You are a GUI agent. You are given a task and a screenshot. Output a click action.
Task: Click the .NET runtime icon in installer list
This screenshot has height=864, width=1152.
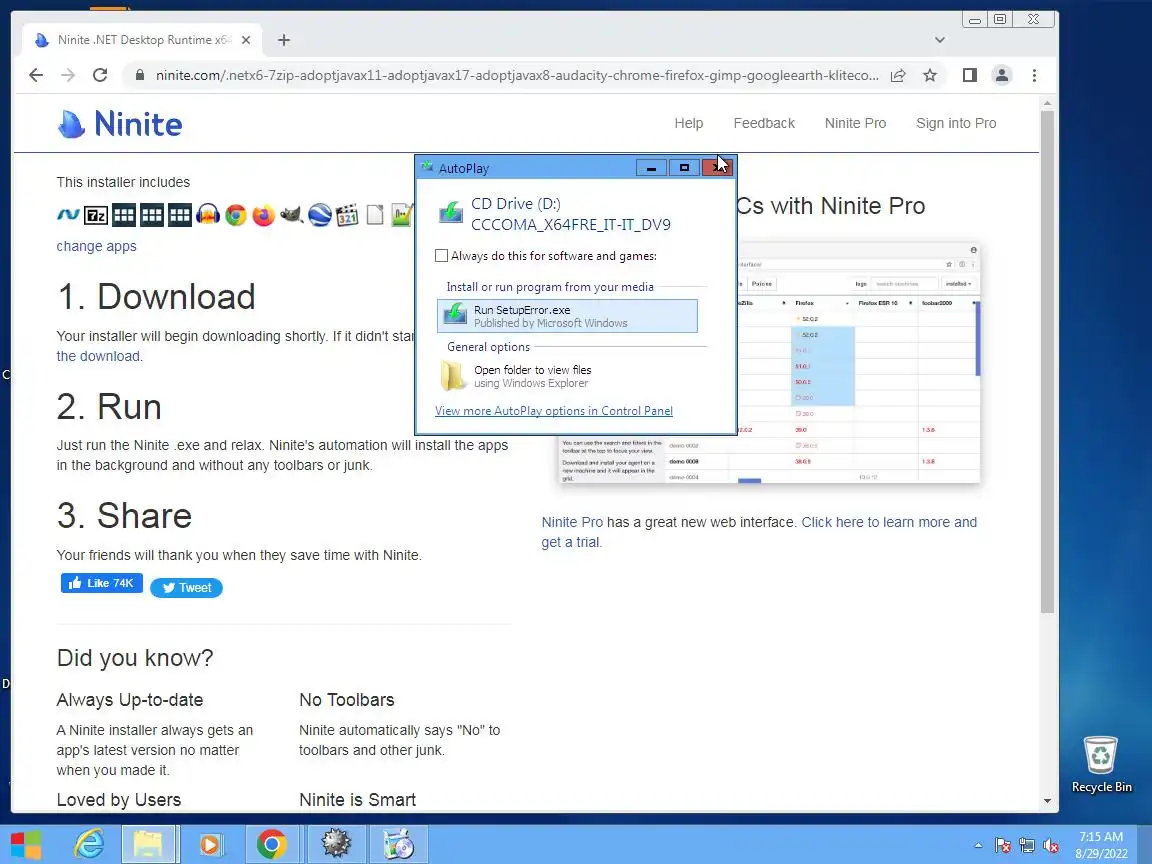[68, 215]
